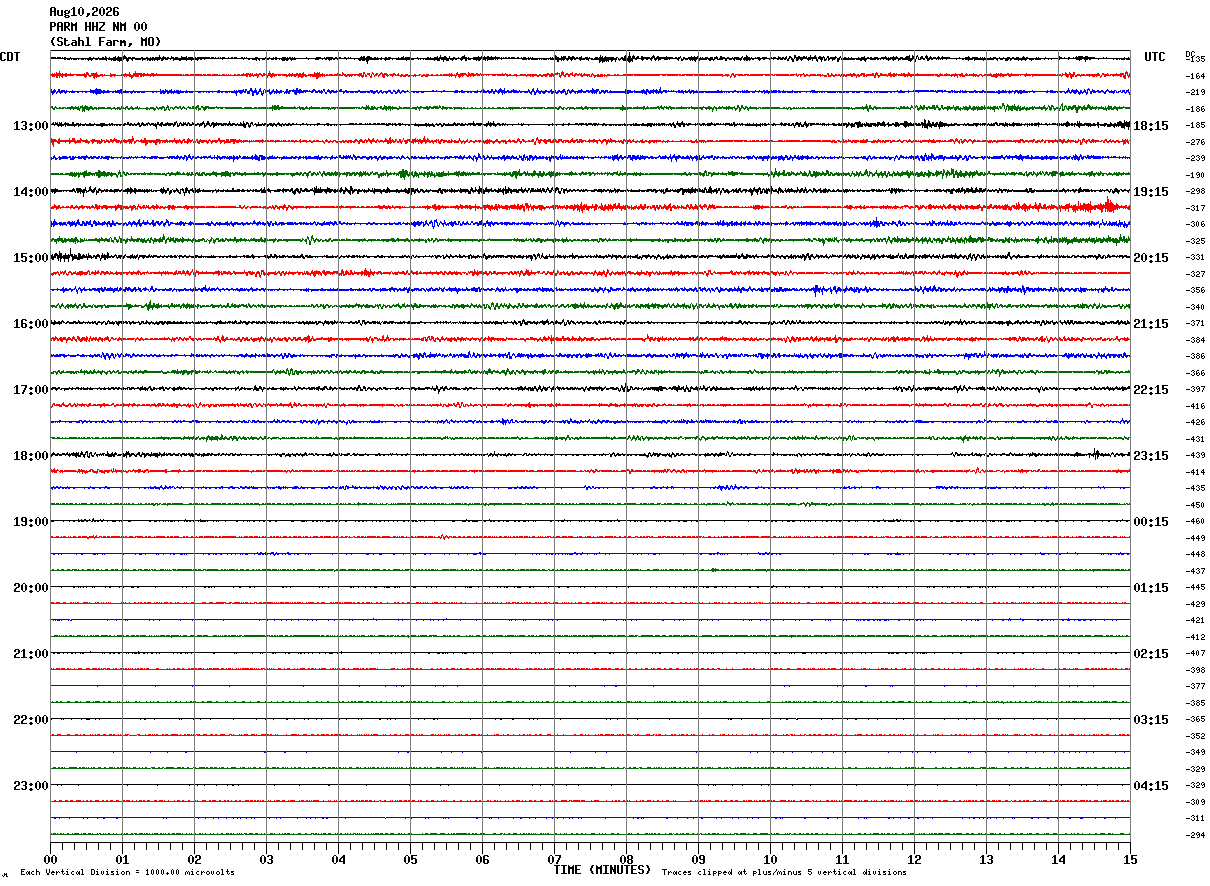
Task: Click minute "09" on the bottom time axis
Action: click(698, 860)
